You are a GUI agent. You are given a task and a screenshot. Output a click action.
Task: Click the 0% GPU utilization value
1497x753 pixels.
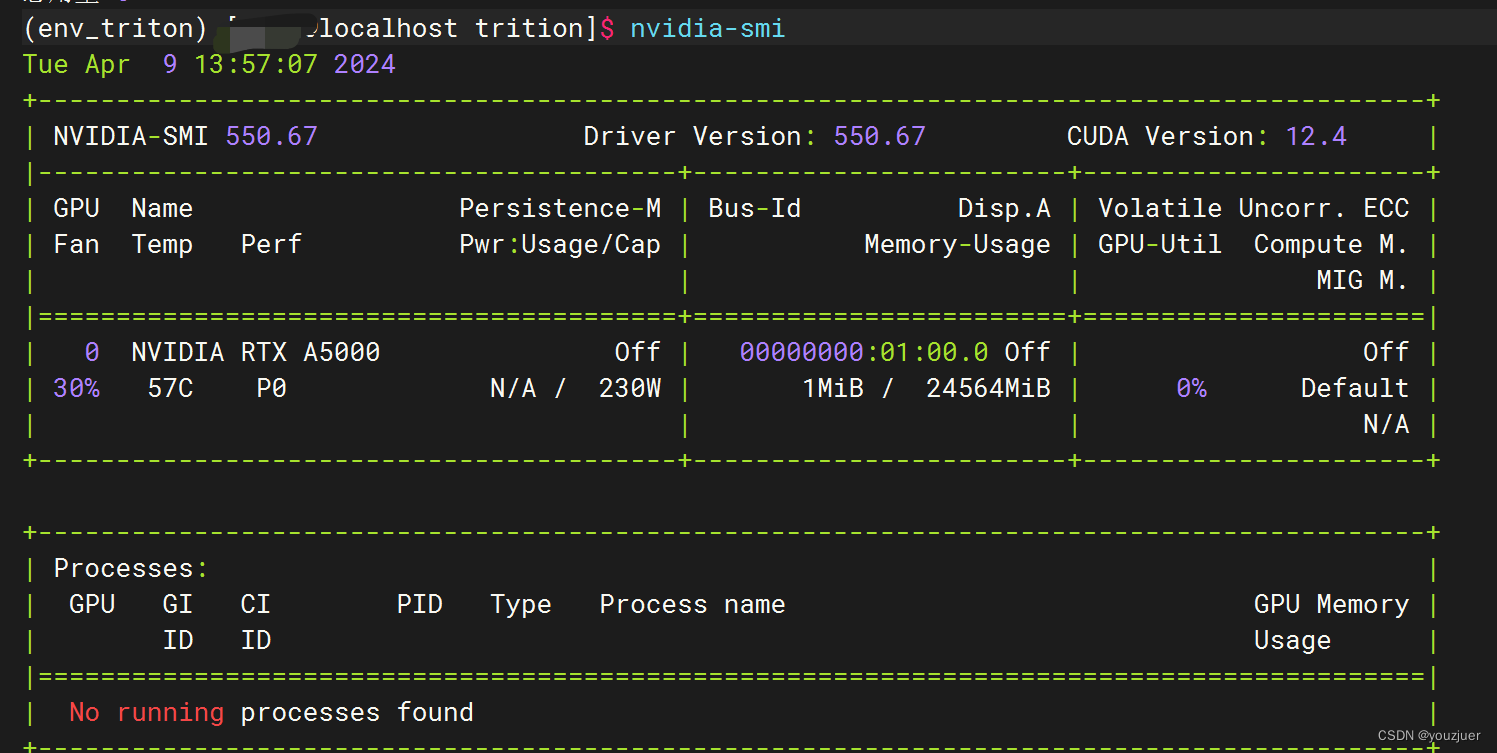(x=1191, y=388)
